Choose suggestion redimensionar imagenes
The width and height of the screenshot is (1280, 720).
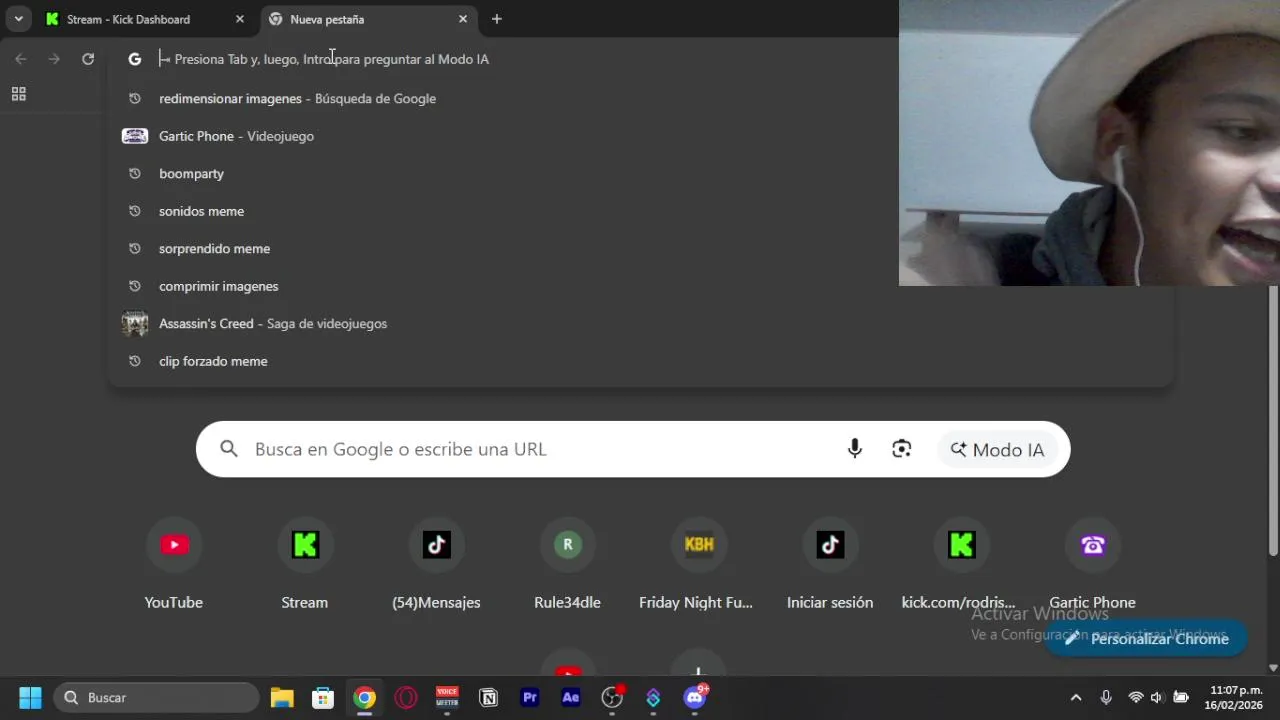(x=640, y=98)
